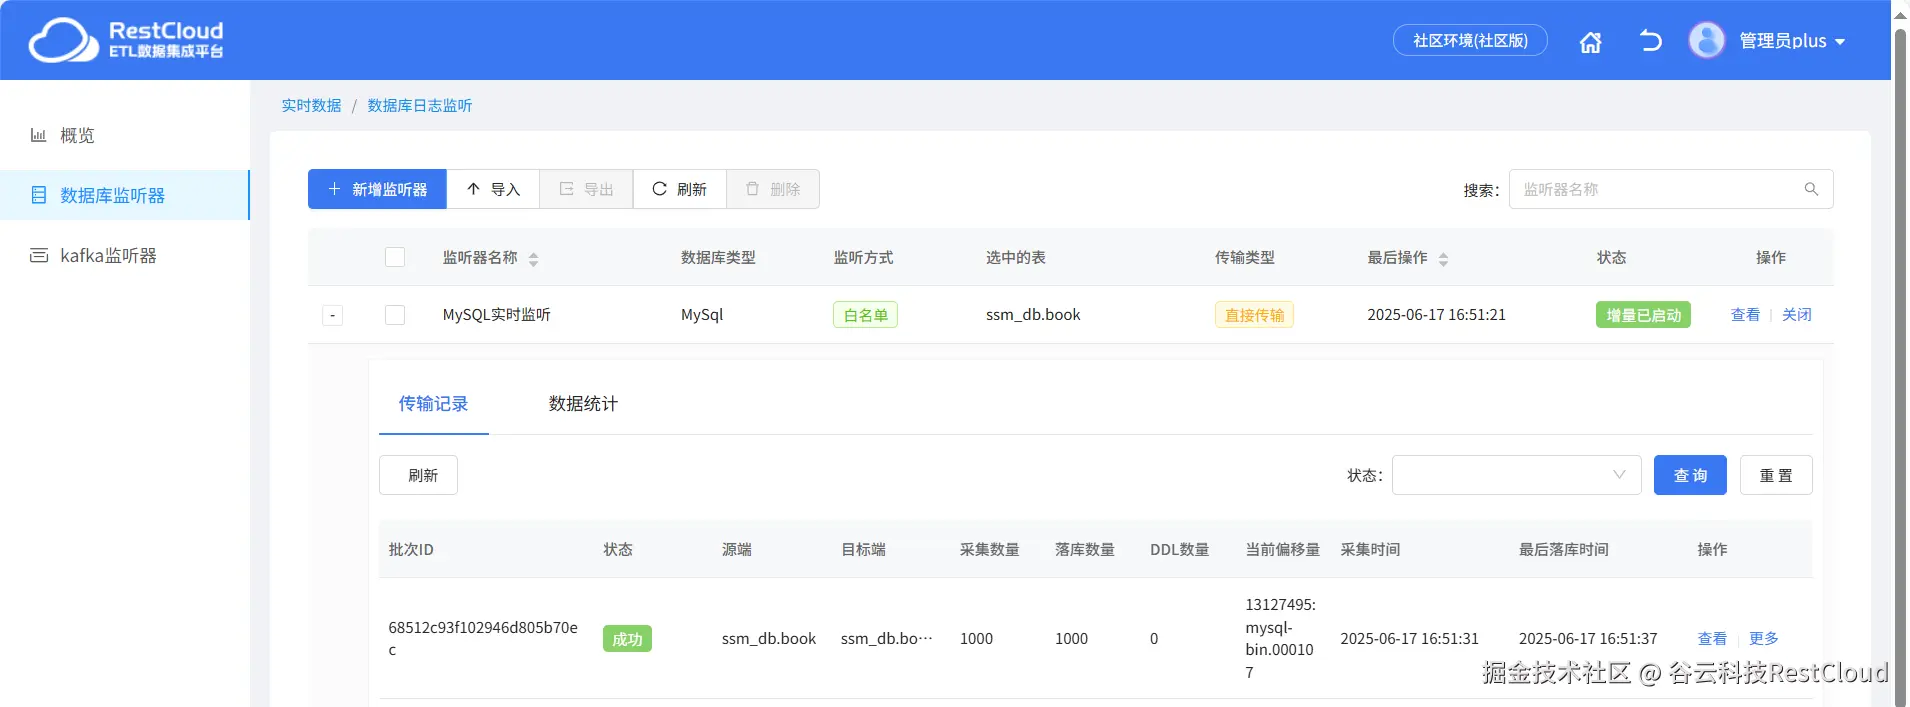Click the 实时数据 breadcrumb link
1910x707 pixels.
311,105
